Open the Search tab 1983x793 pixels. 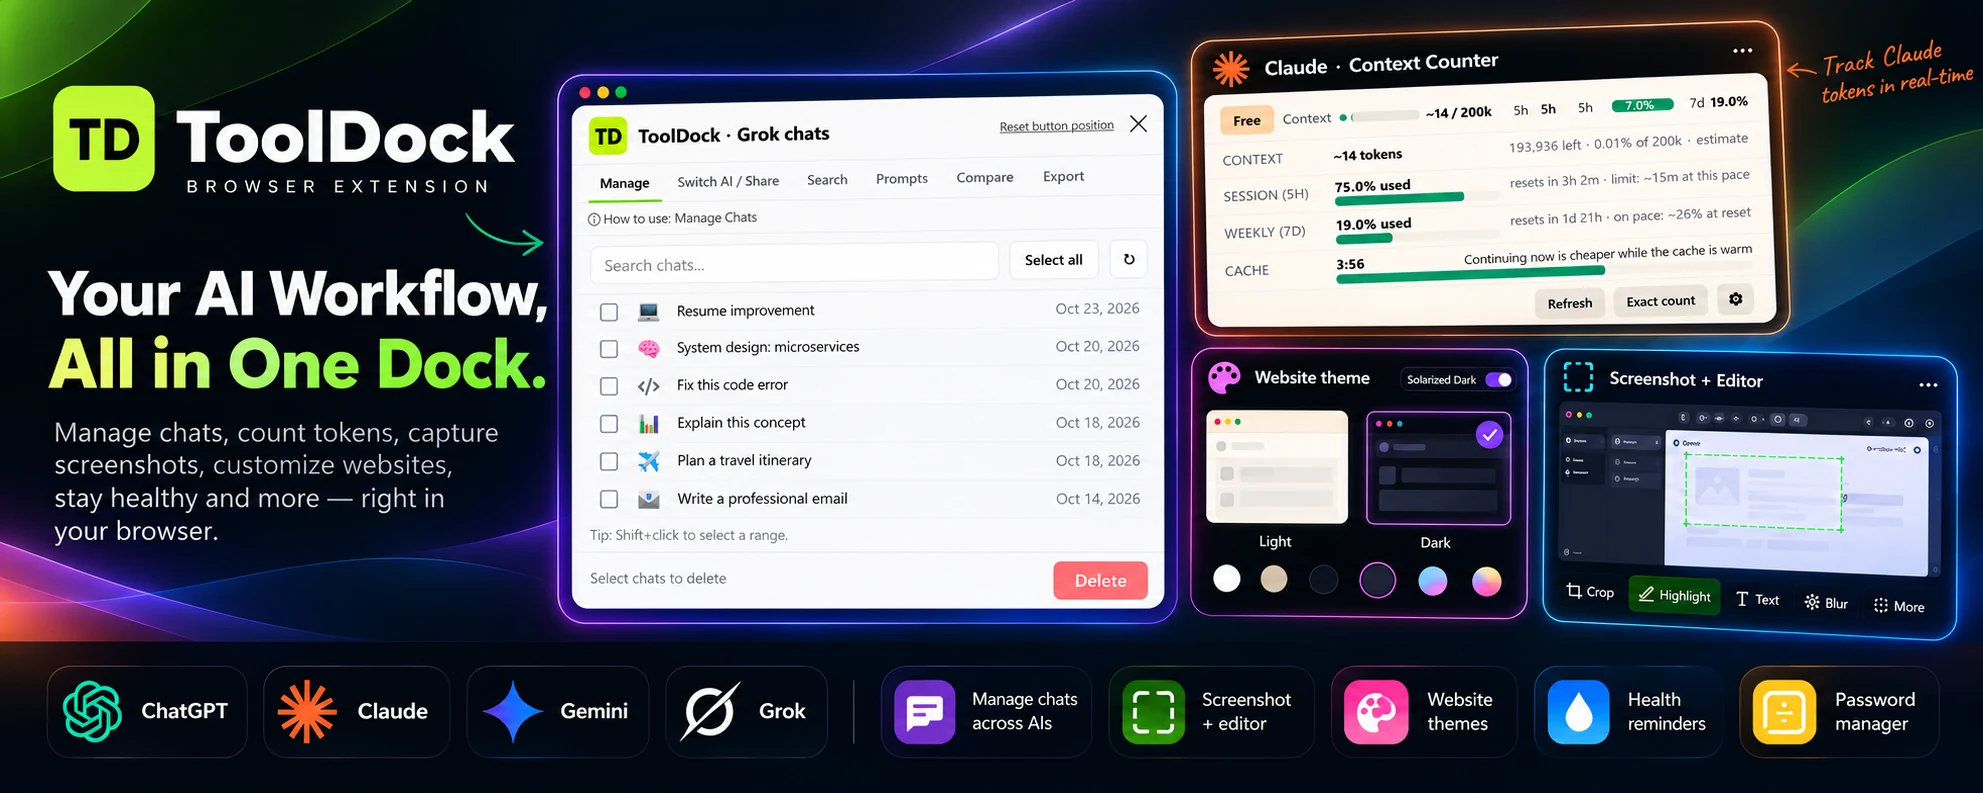click(x=827, y=180)
